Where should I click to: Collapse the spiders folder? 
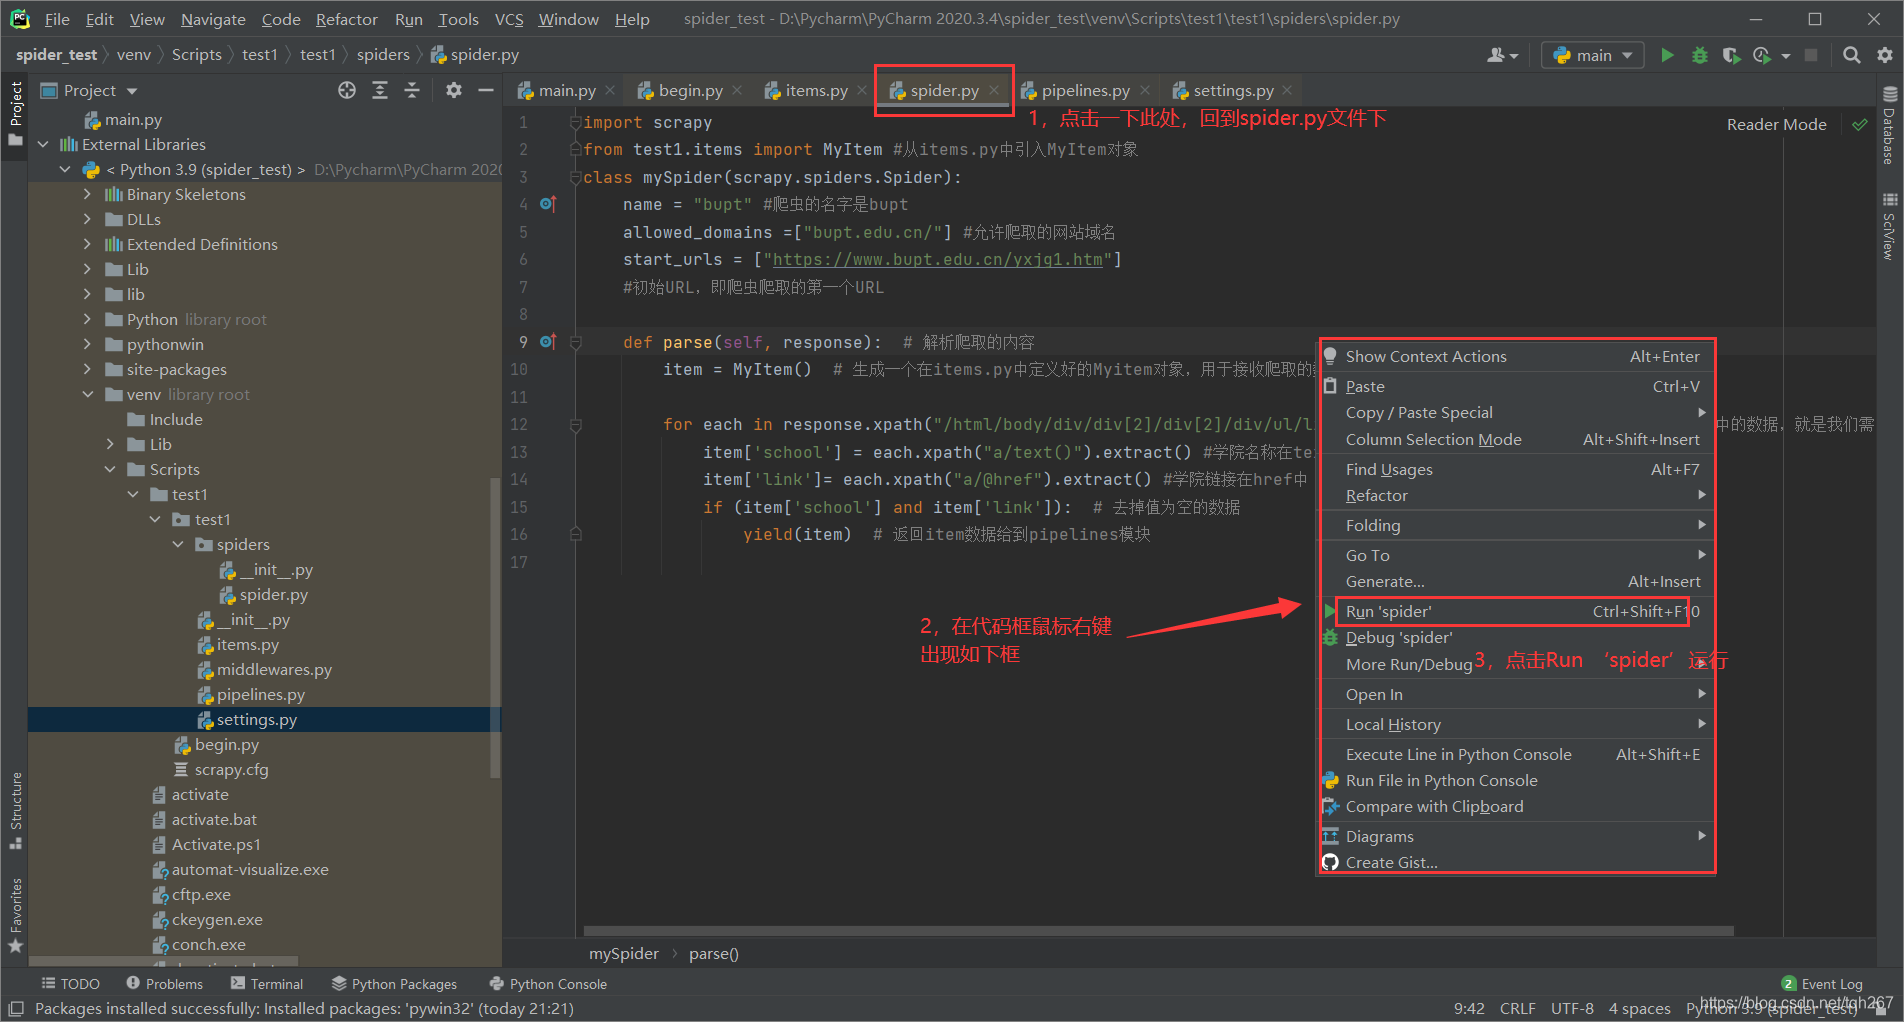178,545
